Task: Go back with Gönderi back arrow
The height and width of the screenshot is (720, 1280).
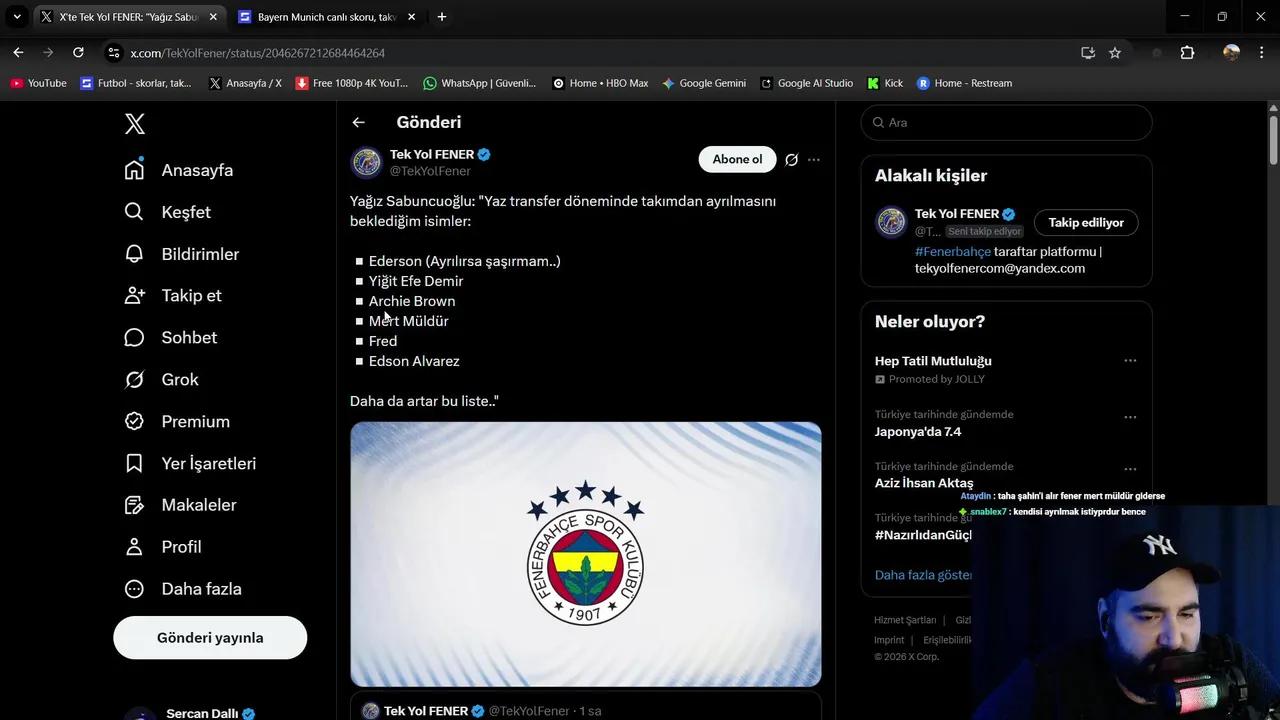Action: [x=358, y=122]
